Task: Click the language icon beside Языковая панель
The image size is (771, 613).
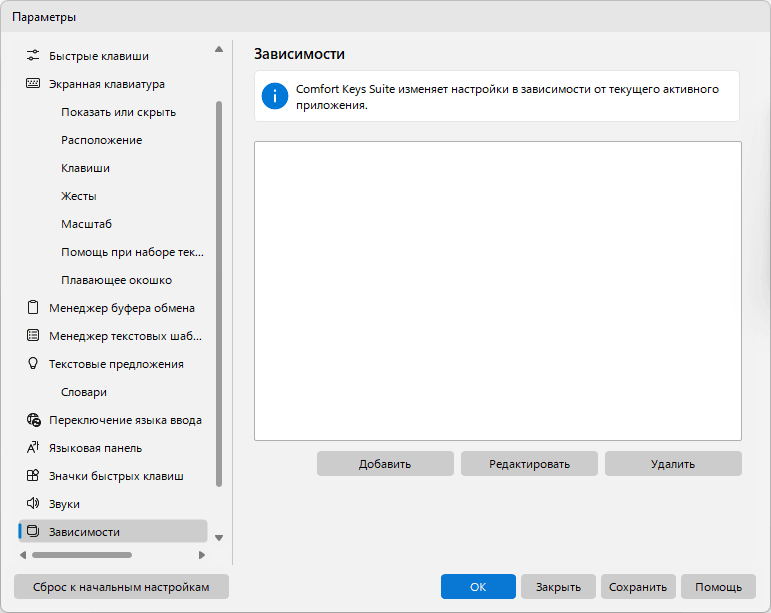Action: click(33, 447)
